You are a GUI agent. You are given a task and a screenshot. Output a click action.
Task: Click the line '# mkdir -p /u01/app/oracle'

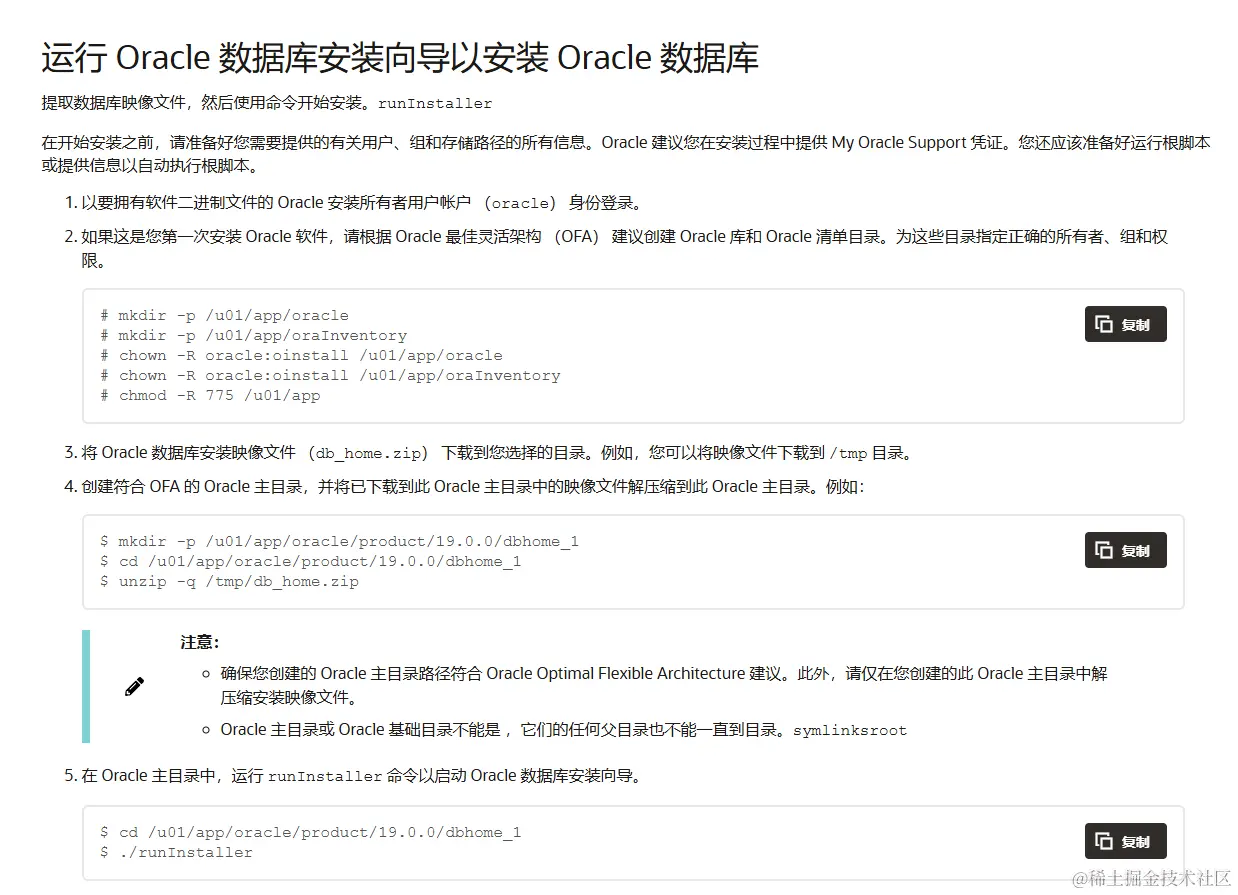coord(225,315)
